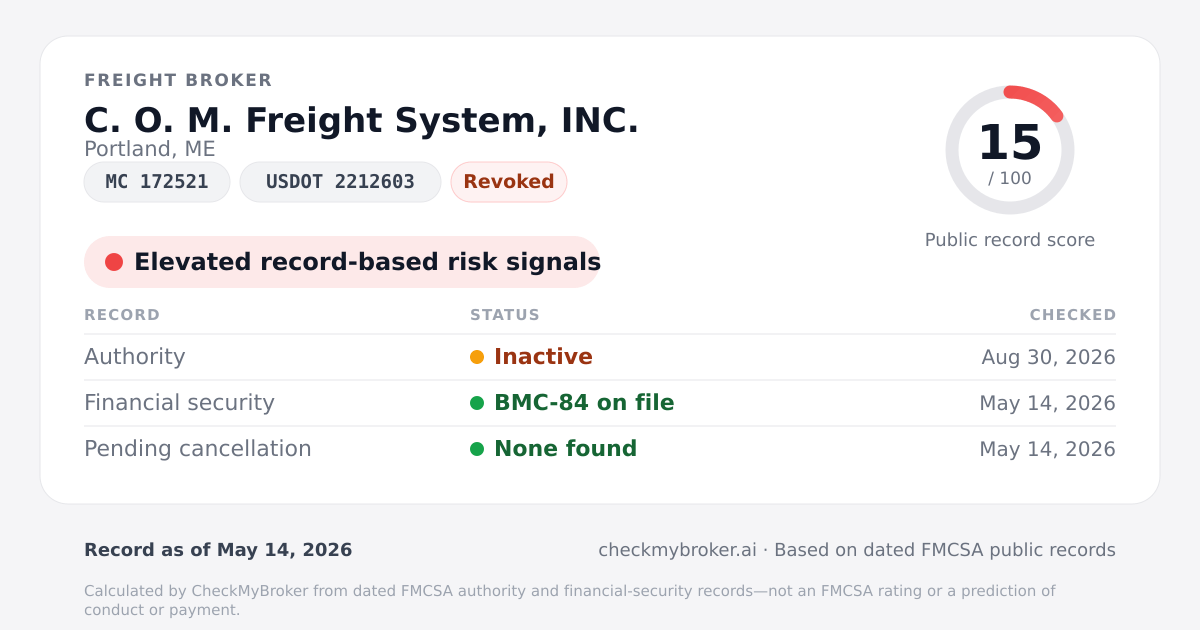Select the MC 172521 badge
Viewport: 1200px width, 630px height.
coord(157,182)
